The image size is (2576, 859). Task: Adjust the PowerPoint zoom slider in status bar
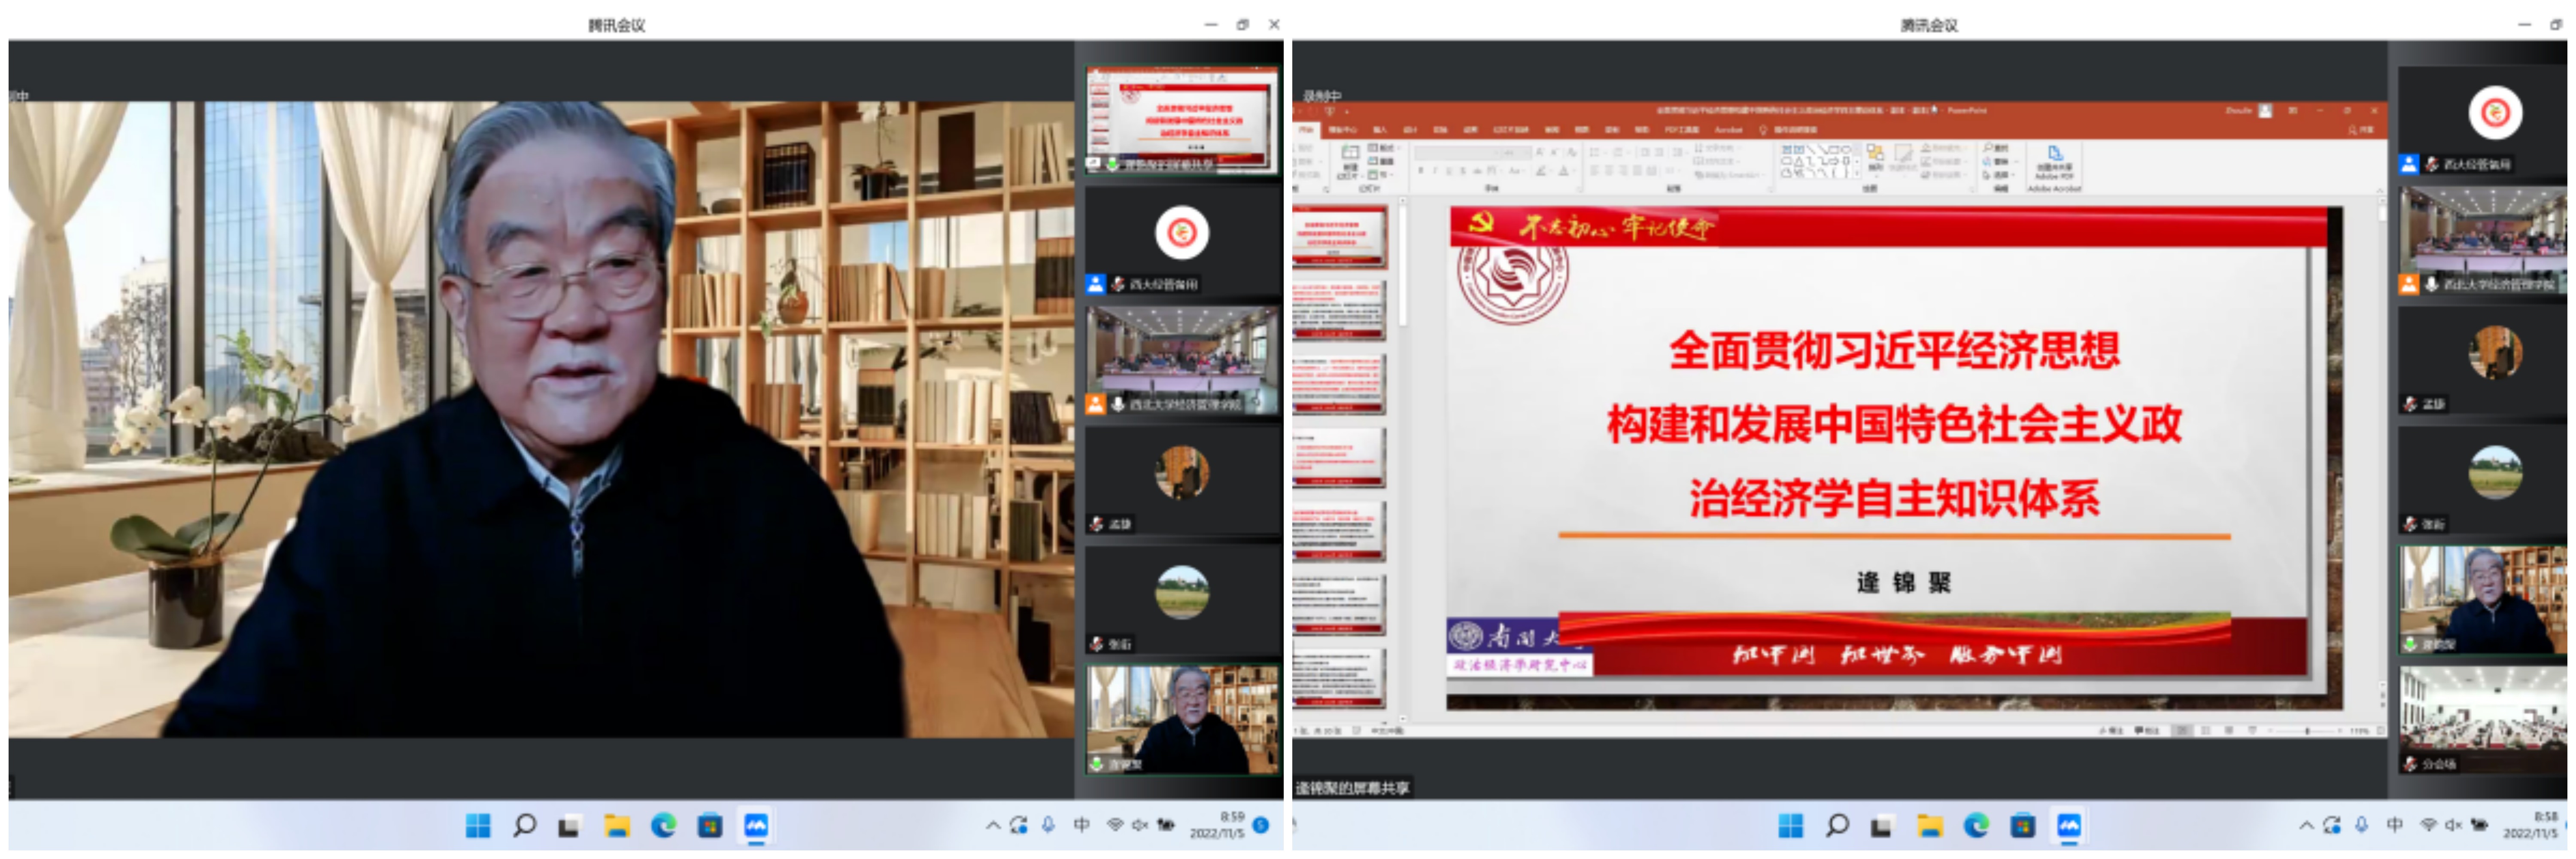pos(2307,731)
